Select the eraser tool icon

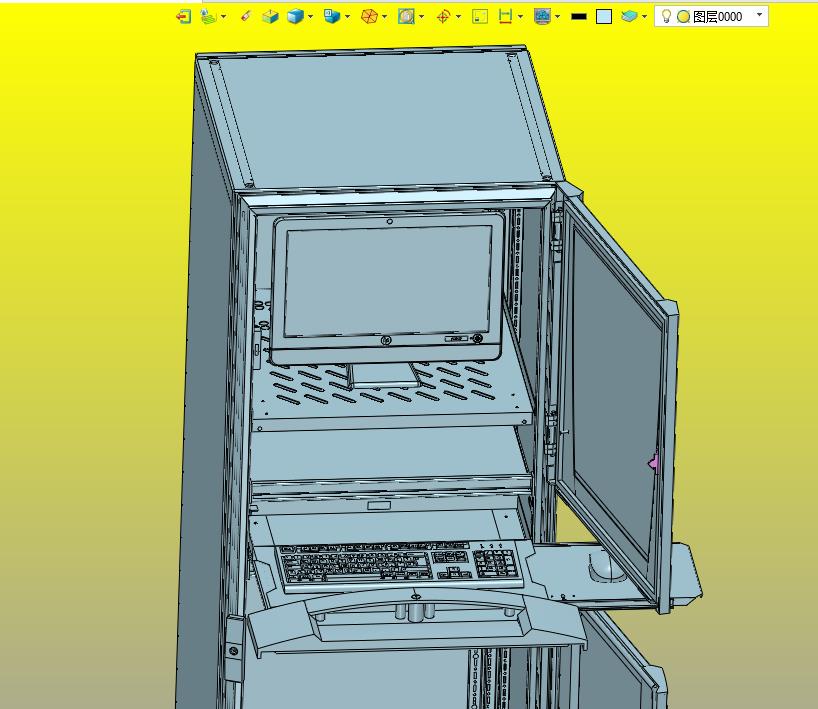[x=246, y=17]
